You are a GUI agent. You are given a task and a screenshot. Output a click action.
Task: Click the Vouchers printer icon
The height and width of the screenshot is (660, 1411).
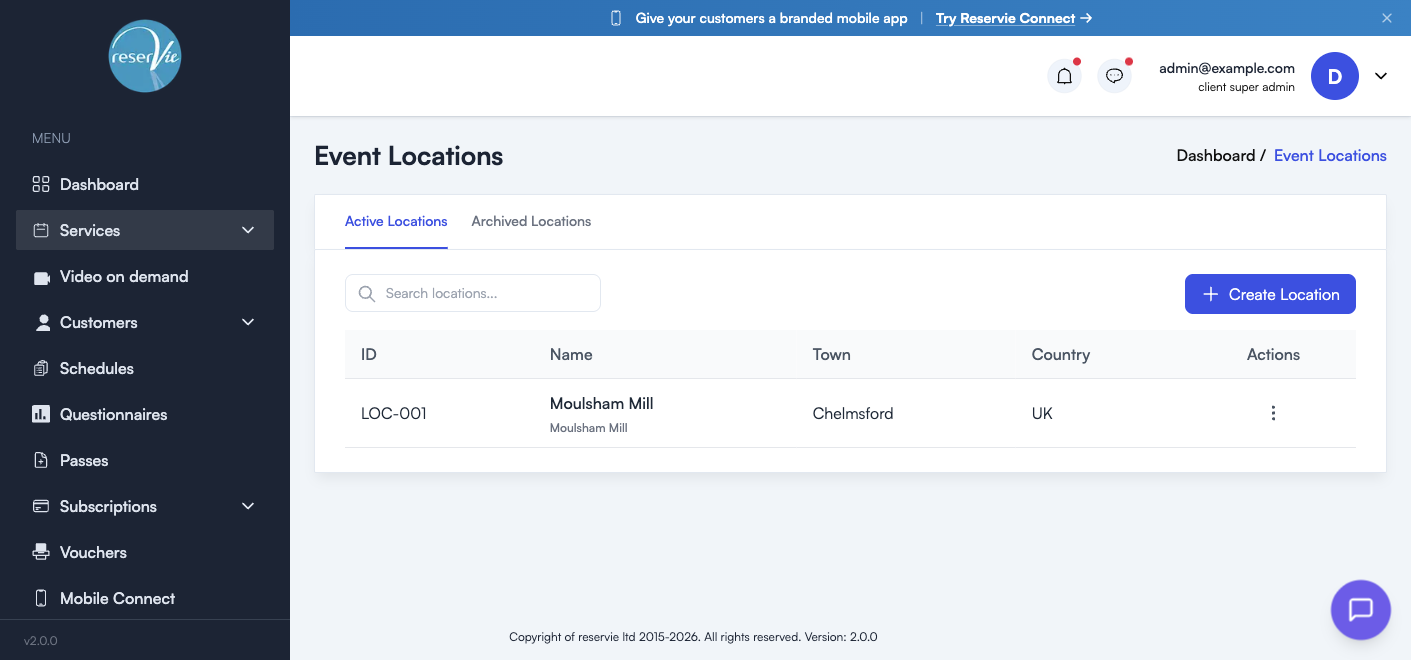41,552
